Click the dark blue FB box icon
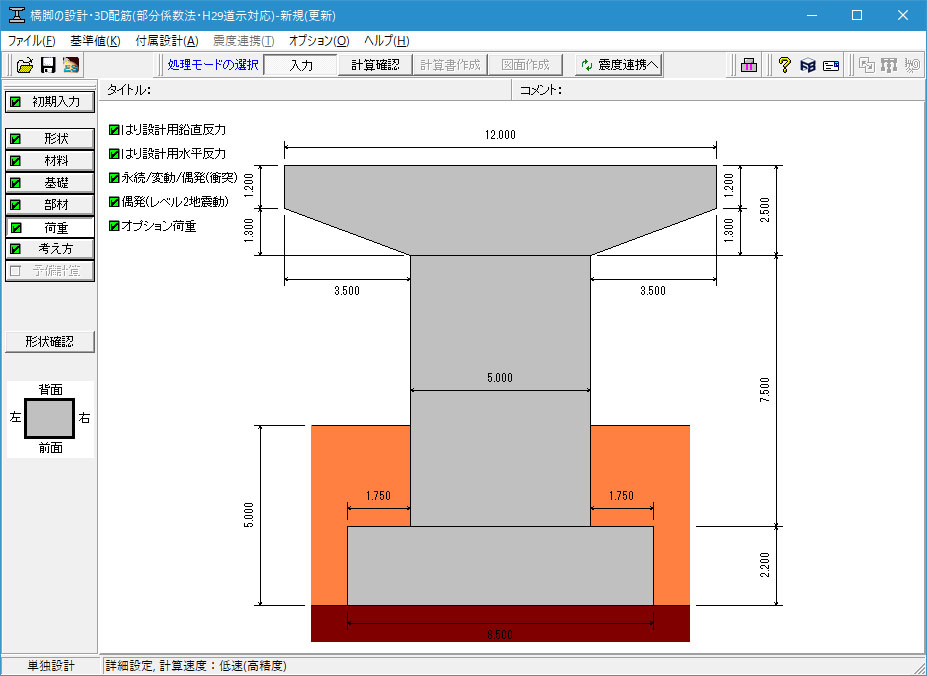927x676 pixels. tap(808, 66)
